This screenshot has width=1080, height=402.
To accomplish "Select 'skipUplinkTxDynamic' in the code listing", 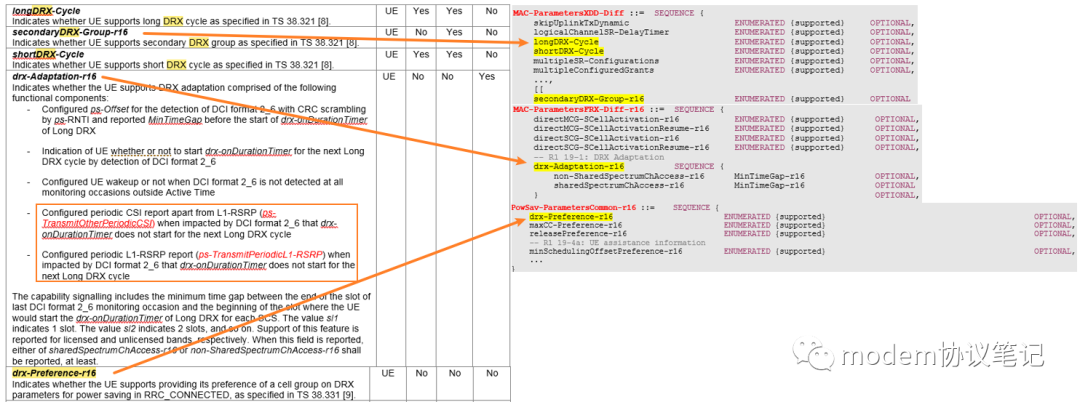I will click(x=581, y=23).
